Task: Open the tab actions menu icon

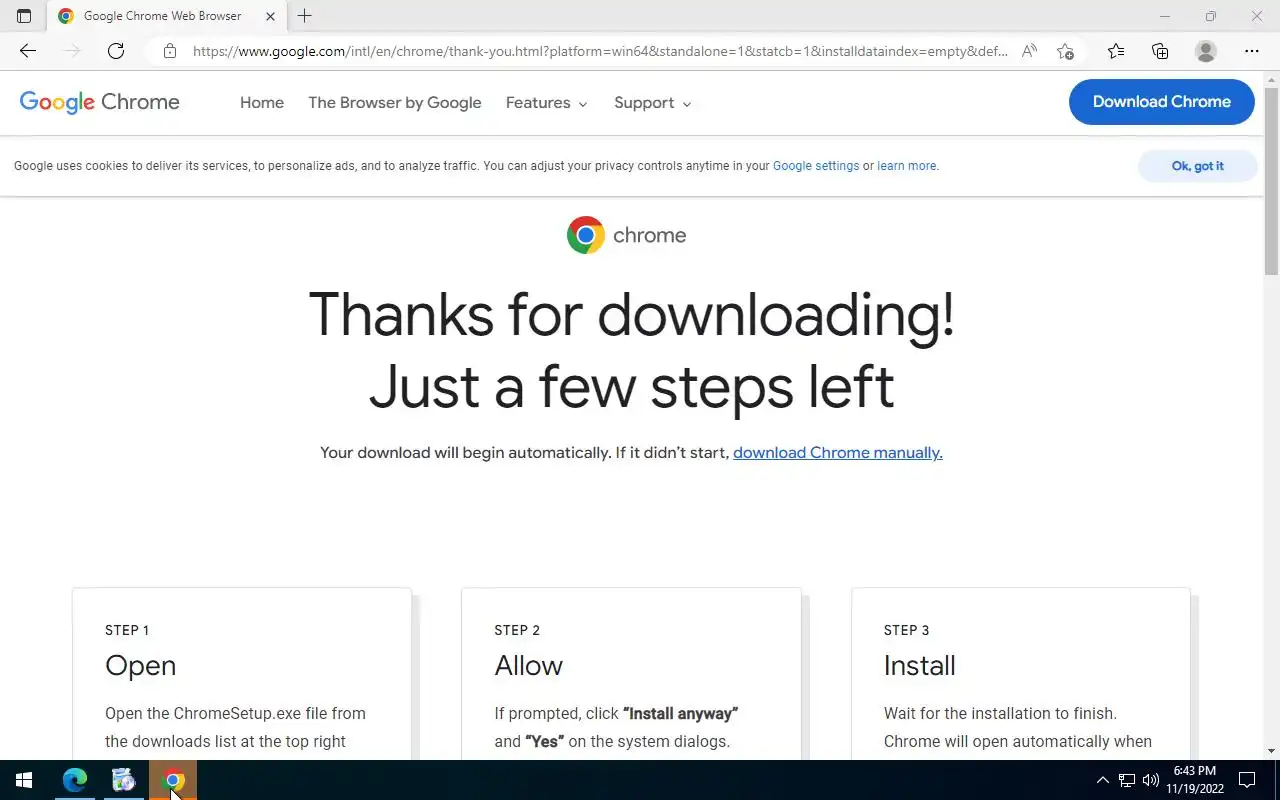Action: point(24,16)
